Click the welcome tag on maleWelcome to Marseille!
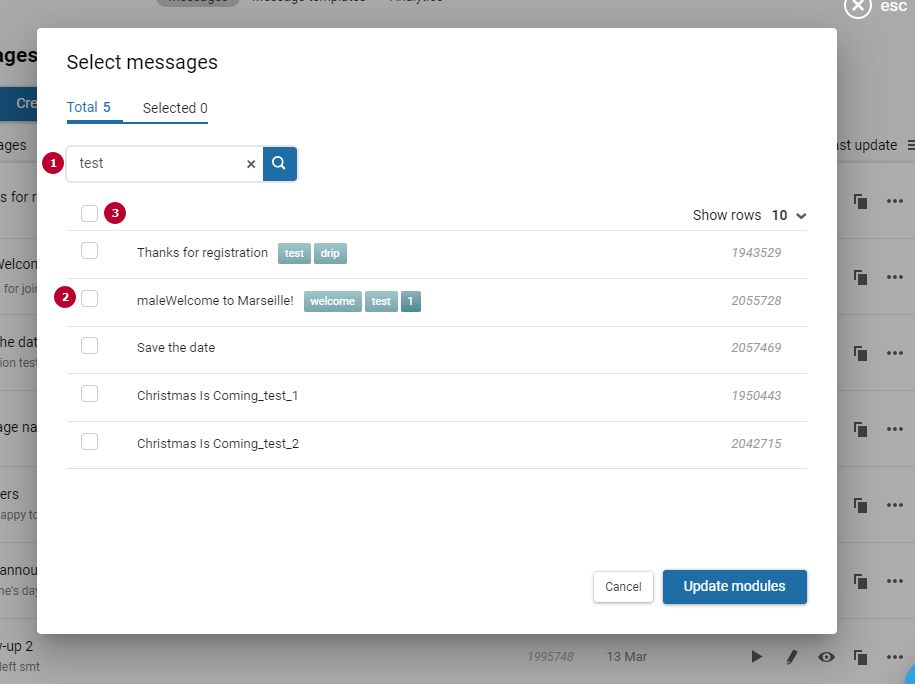Screen dimensions: 915x684 click(x=333, y=301)
